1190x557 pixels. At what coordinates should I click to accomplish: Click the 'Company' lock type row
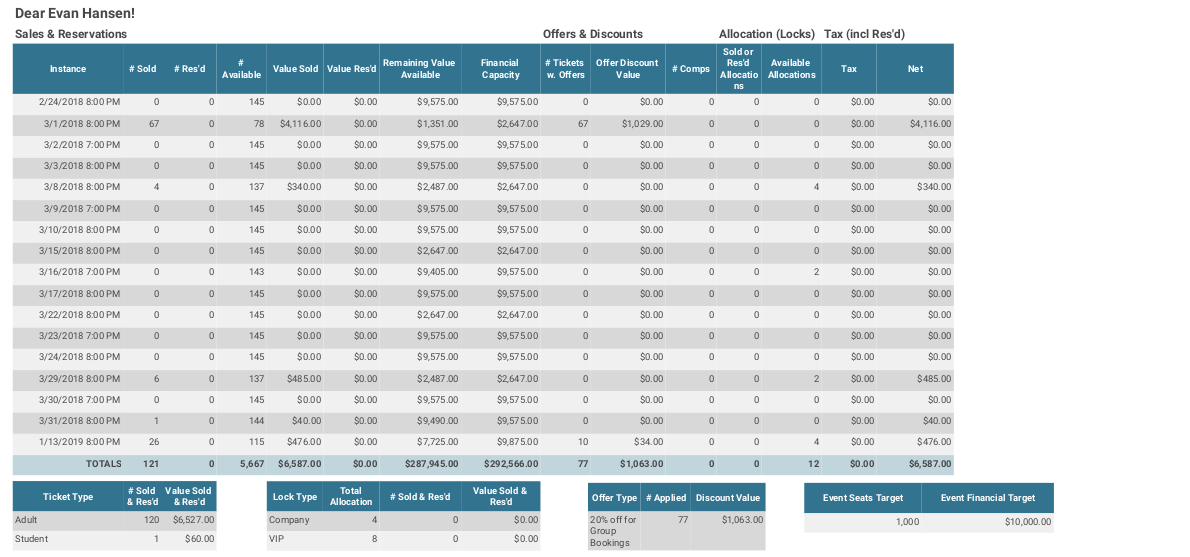pos(404,520)
